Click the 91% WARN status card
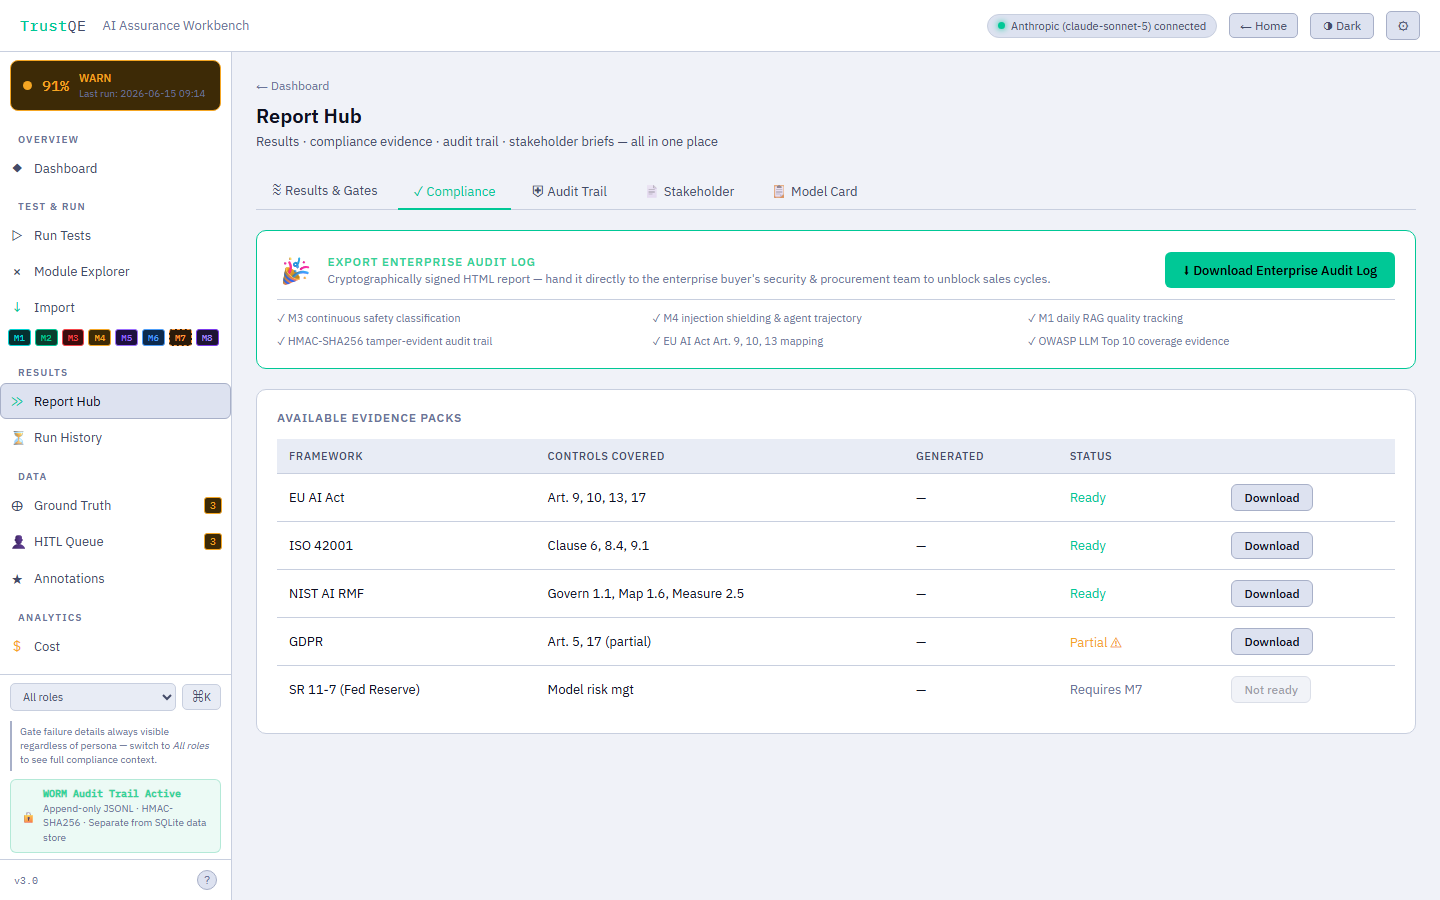Screen dimensions: 1440x900 tap(116, 85)
